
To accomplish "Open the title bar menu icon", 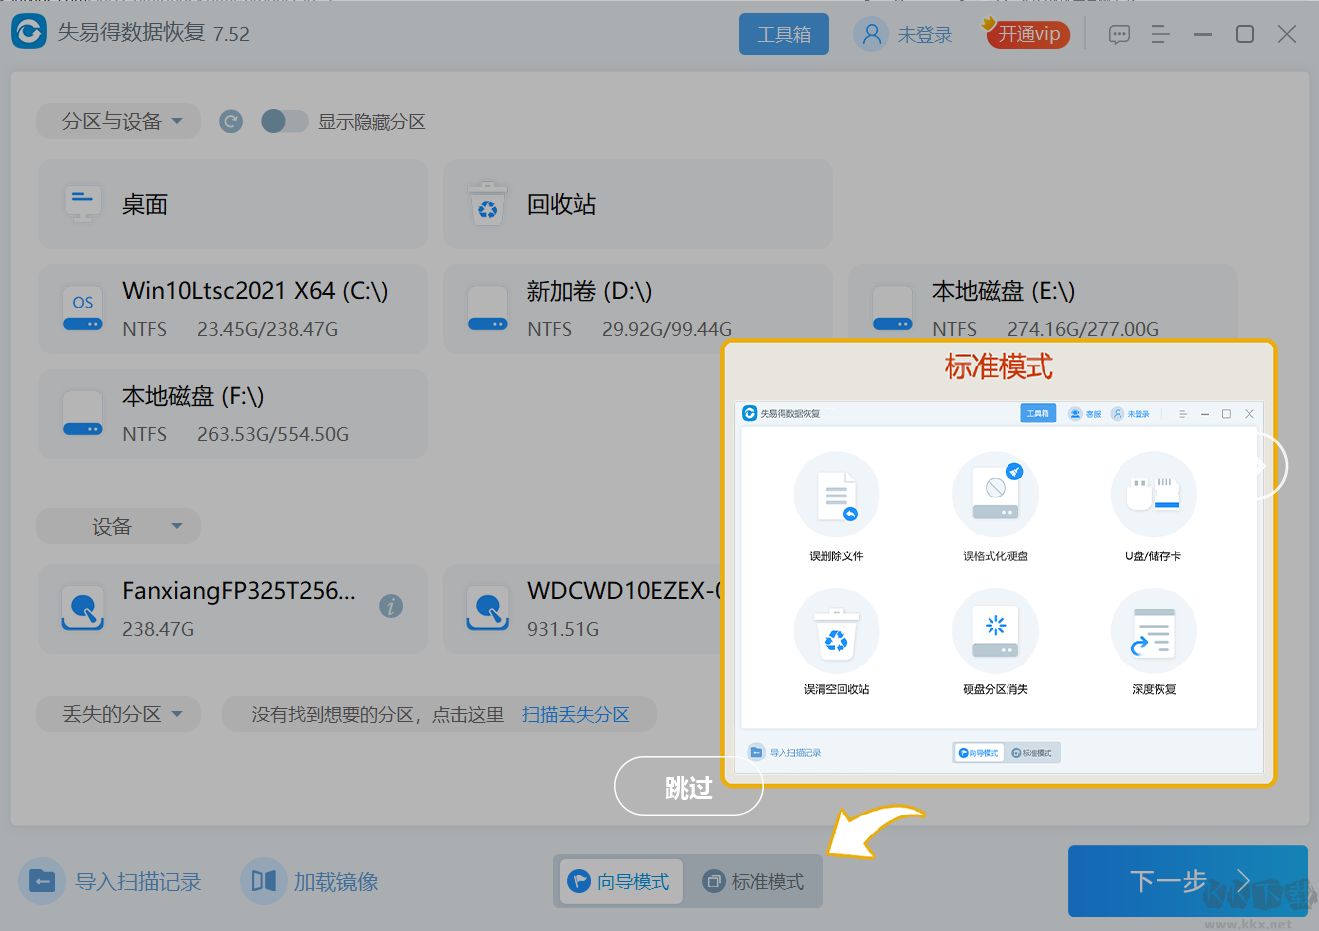I will coord(1160,35).
